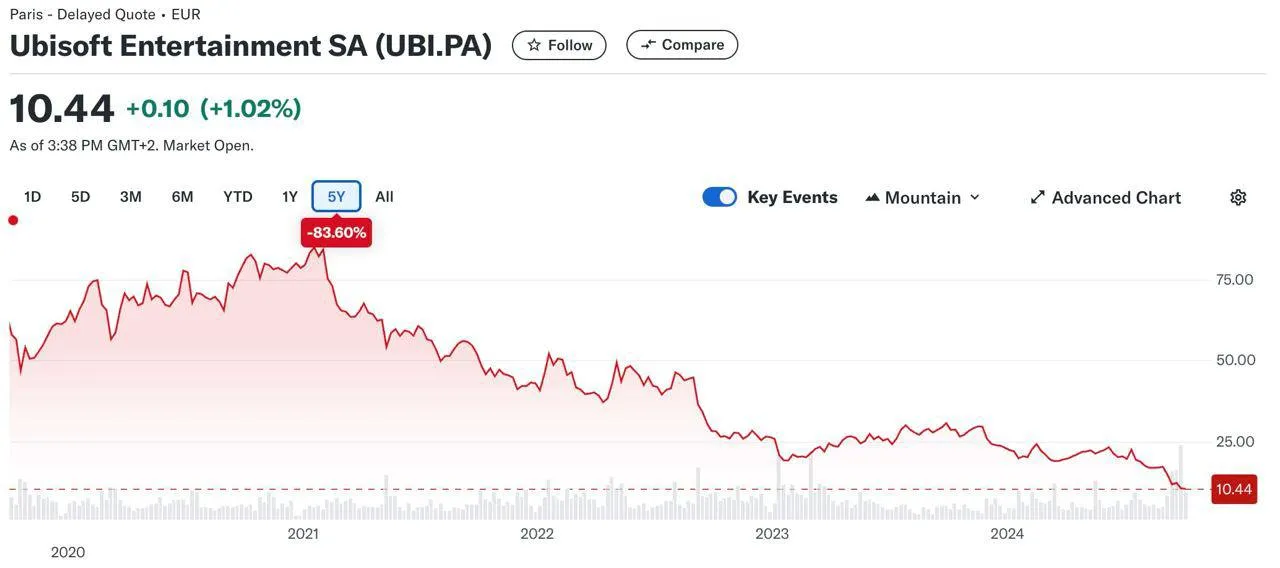Select the 5Y time range
This screenshot has height=568, width=1280.
pos(337,197)
